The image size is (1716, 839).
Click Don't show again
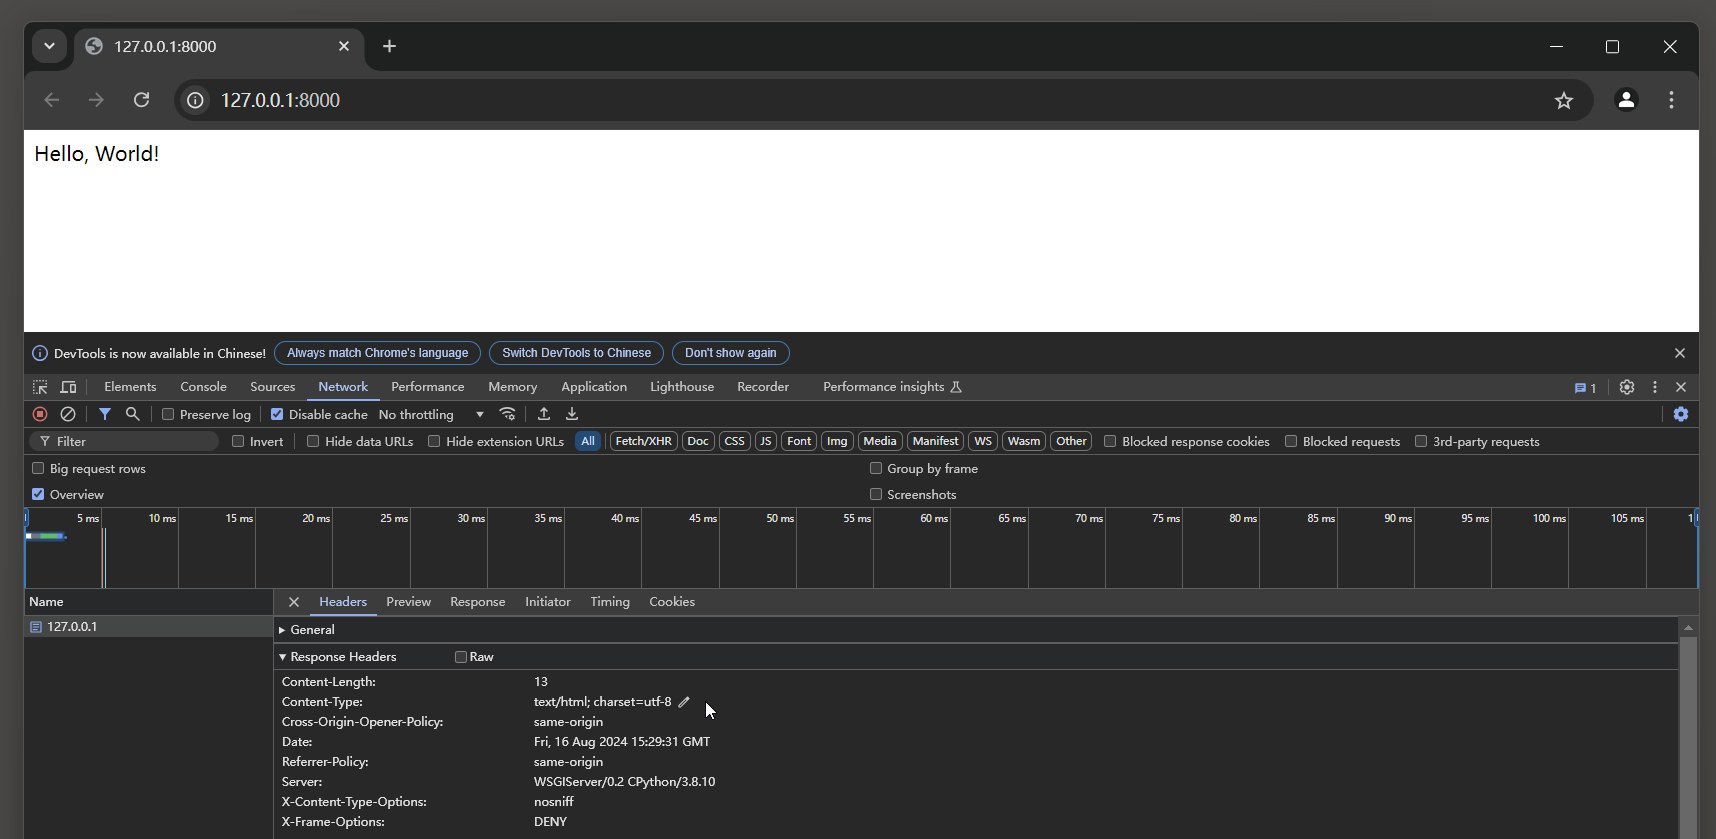pos(730,353)
